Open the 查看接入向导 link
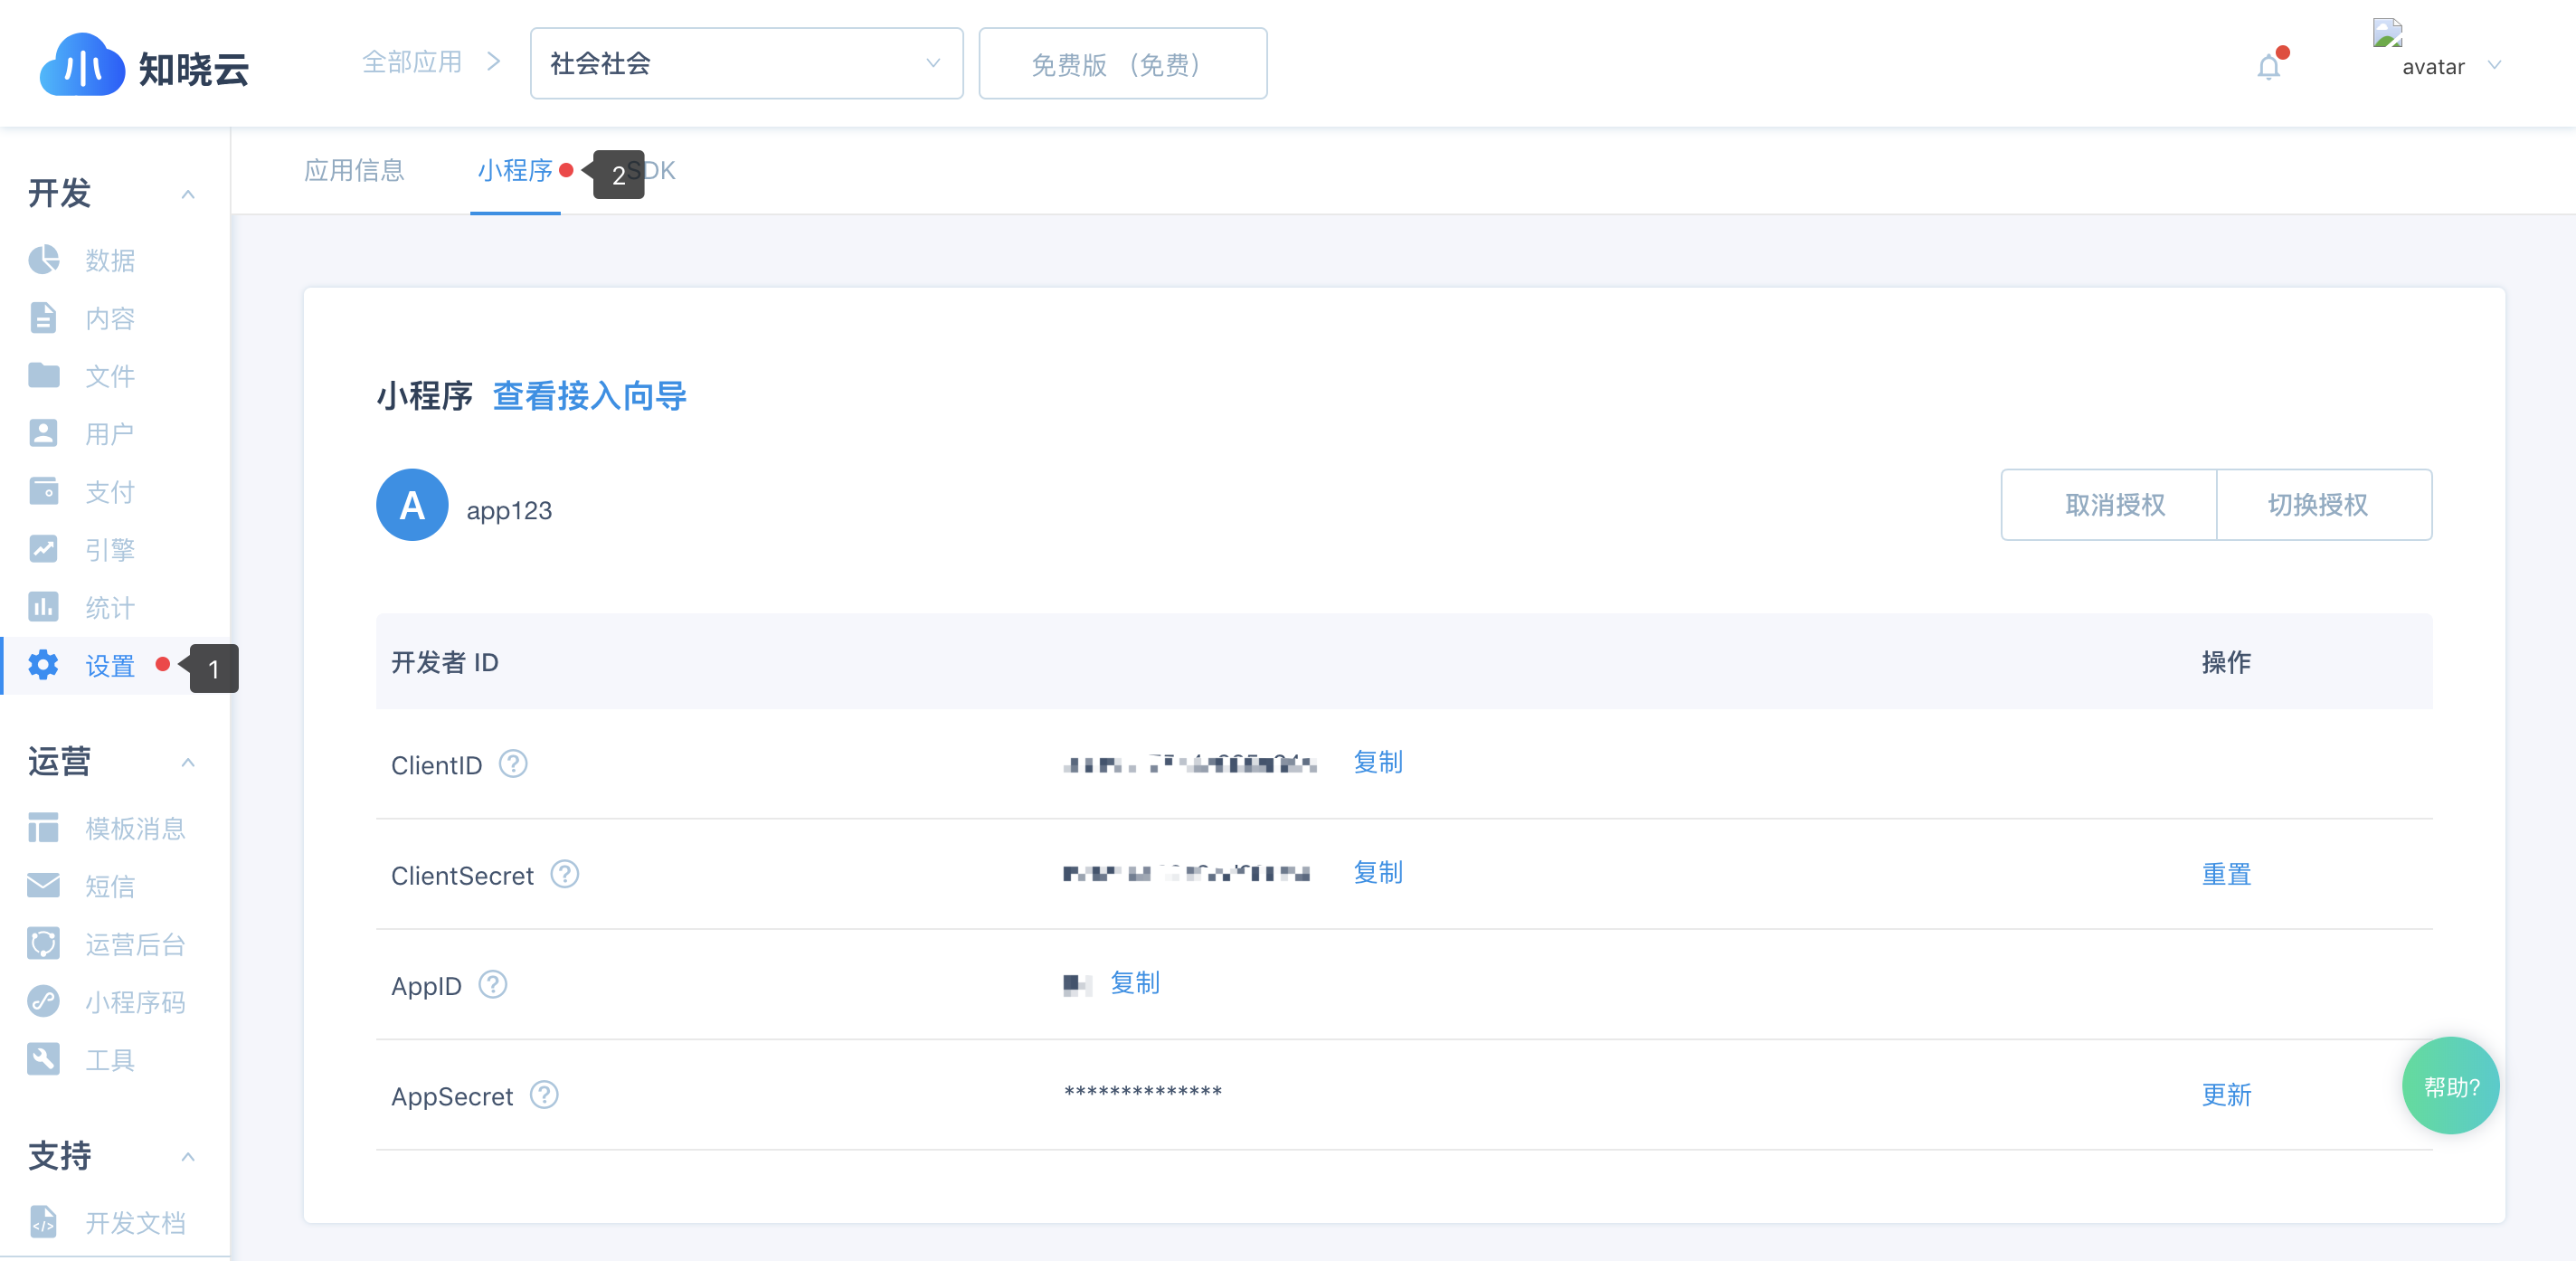 (589, 396)
